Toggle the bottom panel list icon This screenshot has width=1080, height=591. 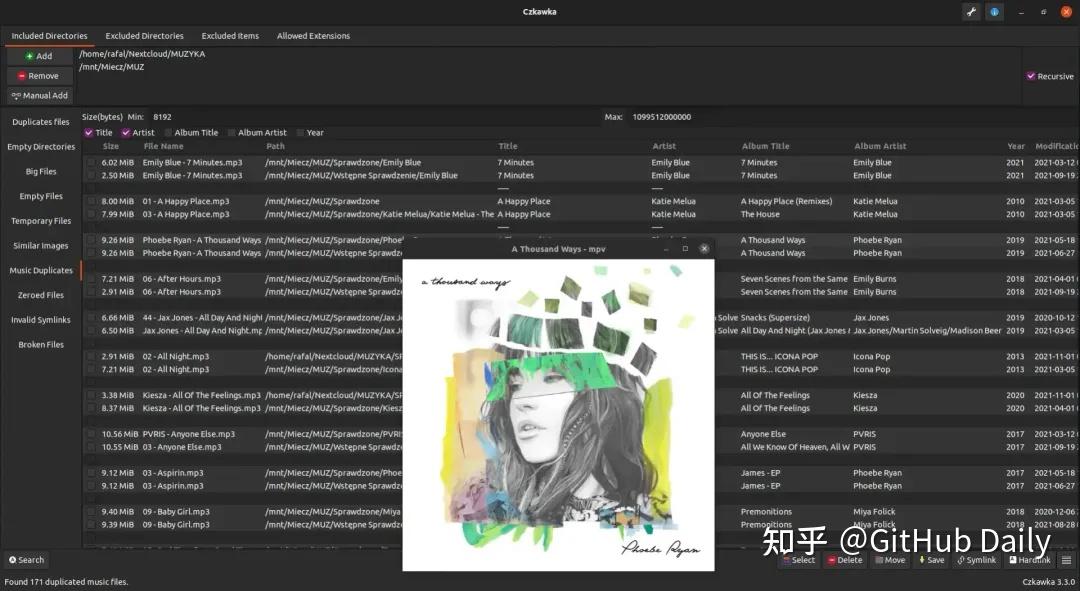(x=1066, y=560)
